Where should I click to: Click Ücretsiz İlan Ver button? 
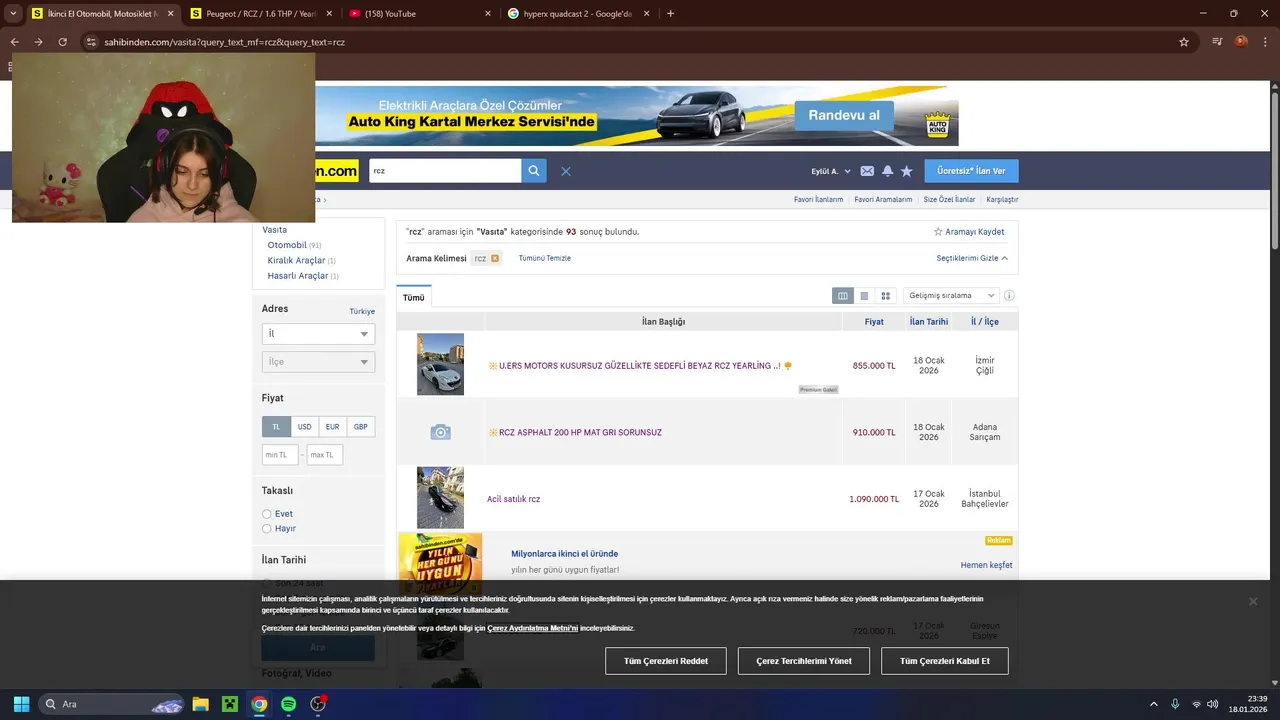(x=971, y=171)
